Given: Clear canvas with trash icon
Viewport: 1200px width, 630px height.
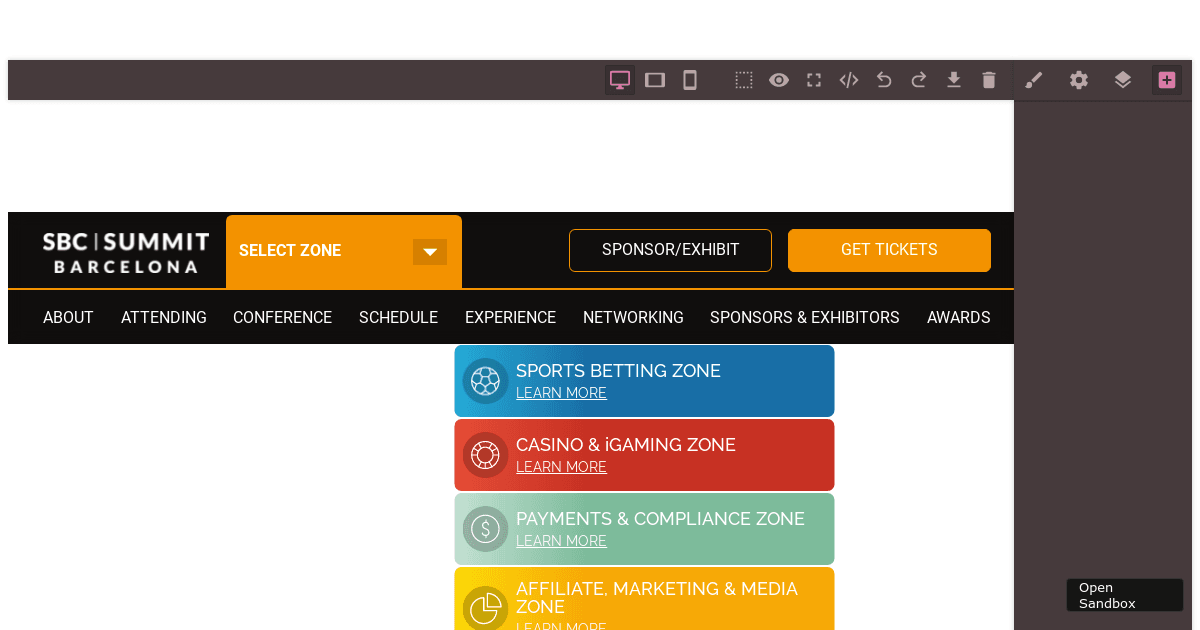Looking at the screenshot, I should tap(989, 80).
